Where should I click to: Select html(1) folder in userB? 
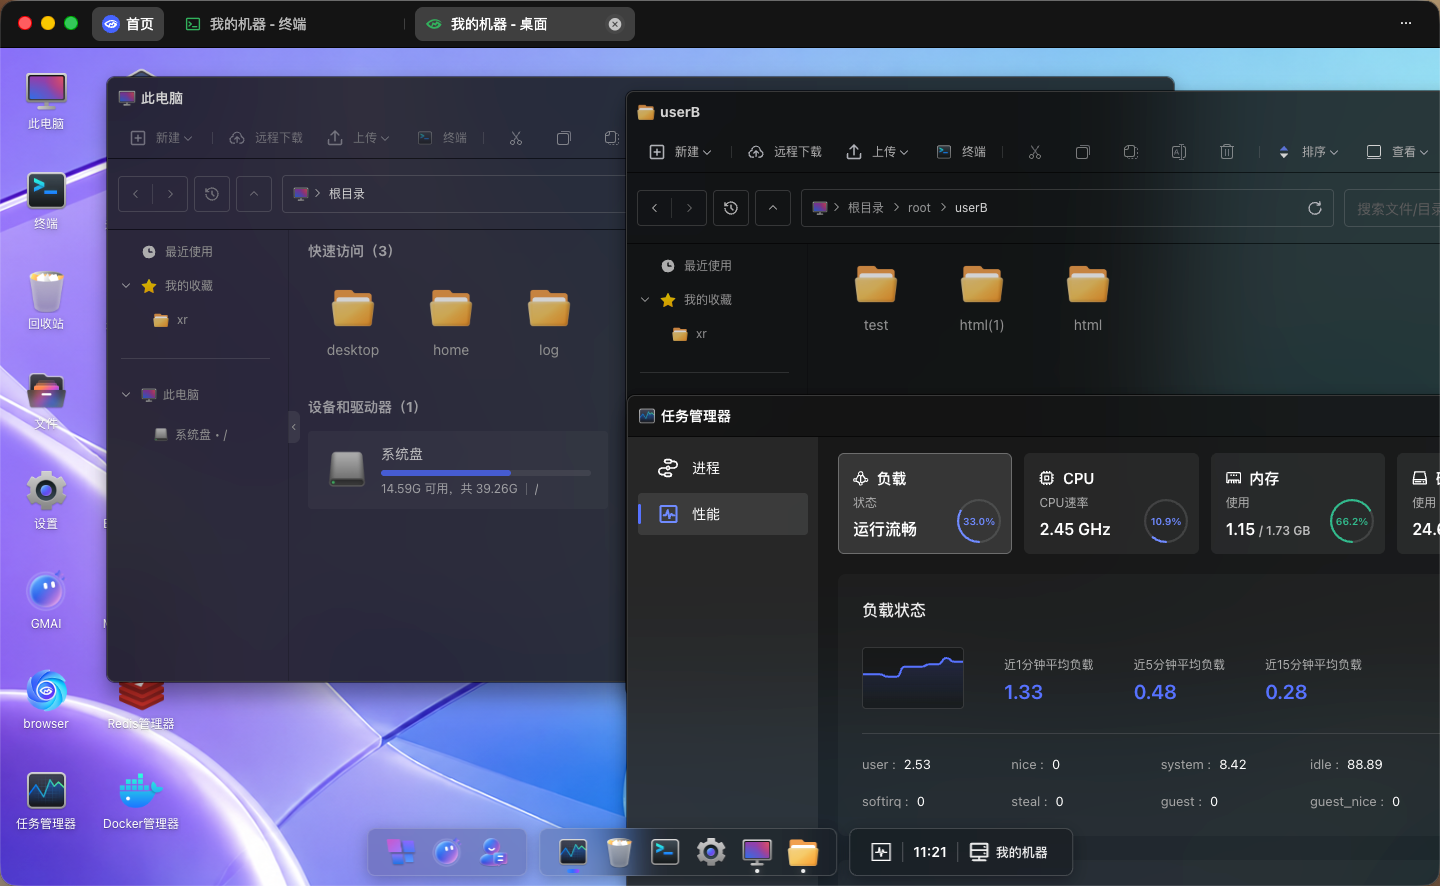[982, 298]
